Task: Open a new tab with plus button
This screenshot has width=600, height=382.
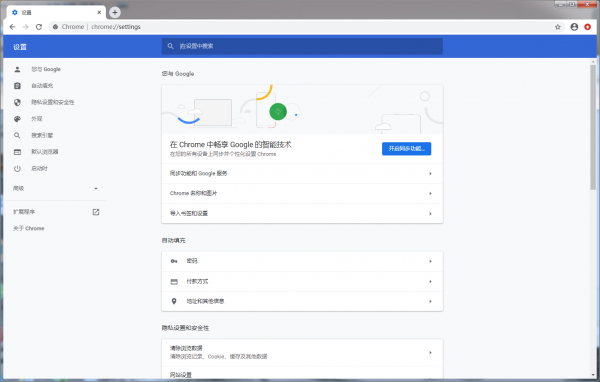Action: [115, 12]
